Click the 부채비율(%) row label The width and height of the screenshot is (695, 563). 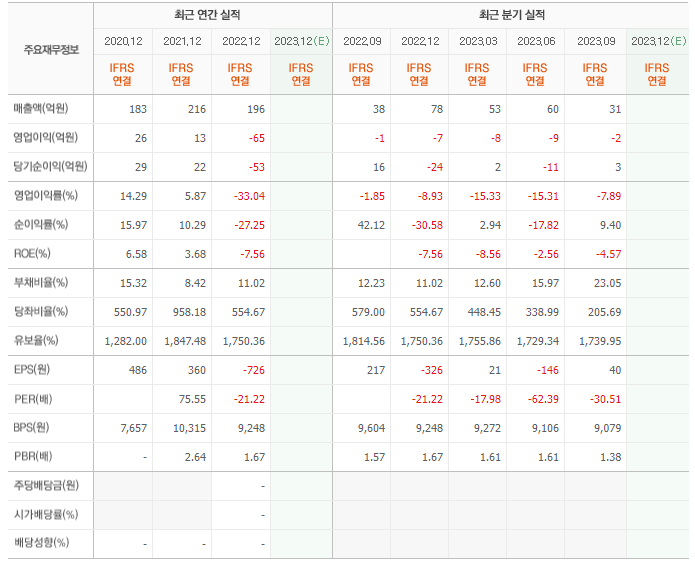41,282
